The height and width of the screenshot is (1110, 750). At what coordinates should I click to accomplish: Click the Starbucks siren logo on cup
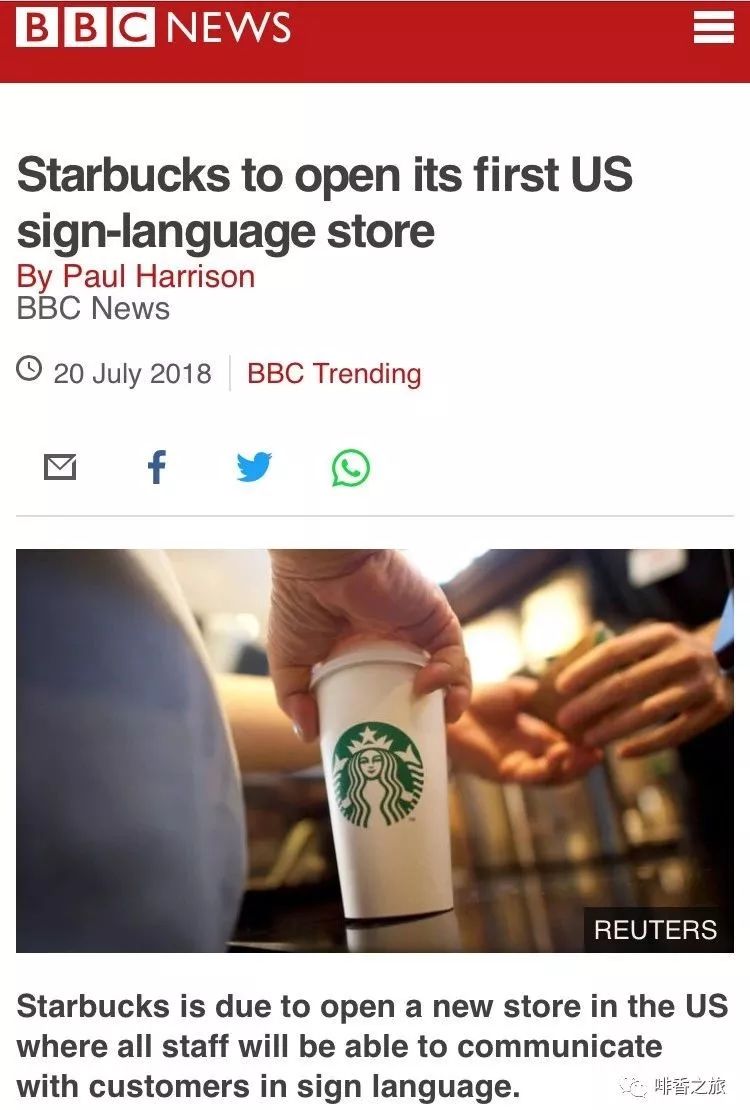[x=377, y=774]
